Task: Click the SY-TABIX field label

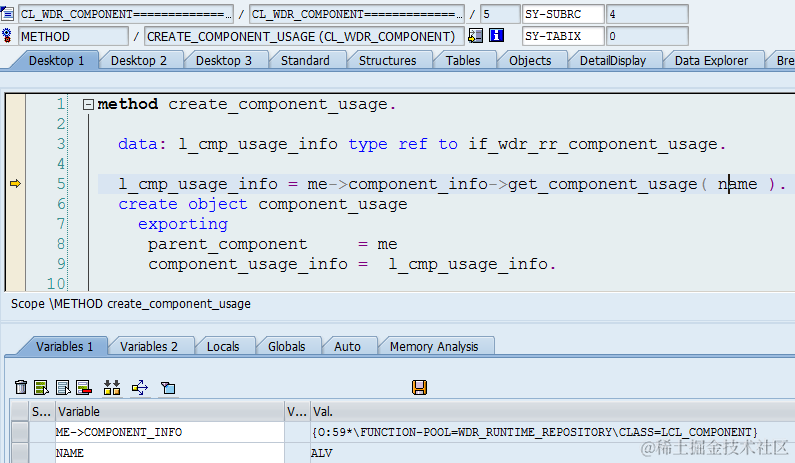Action: point(563,36)
